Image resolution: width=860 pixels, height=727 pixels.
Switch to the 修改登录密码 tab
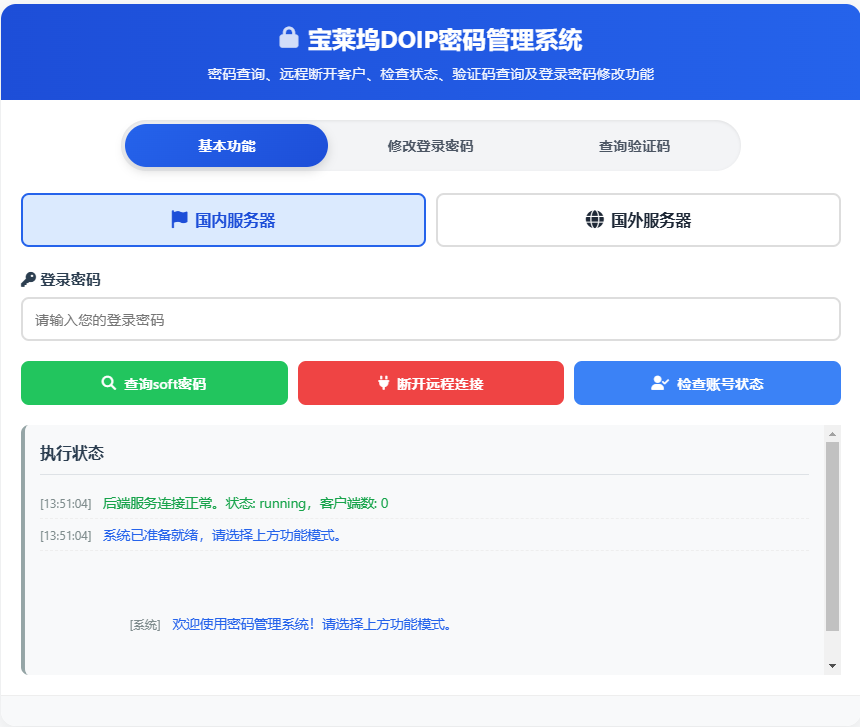432,145
